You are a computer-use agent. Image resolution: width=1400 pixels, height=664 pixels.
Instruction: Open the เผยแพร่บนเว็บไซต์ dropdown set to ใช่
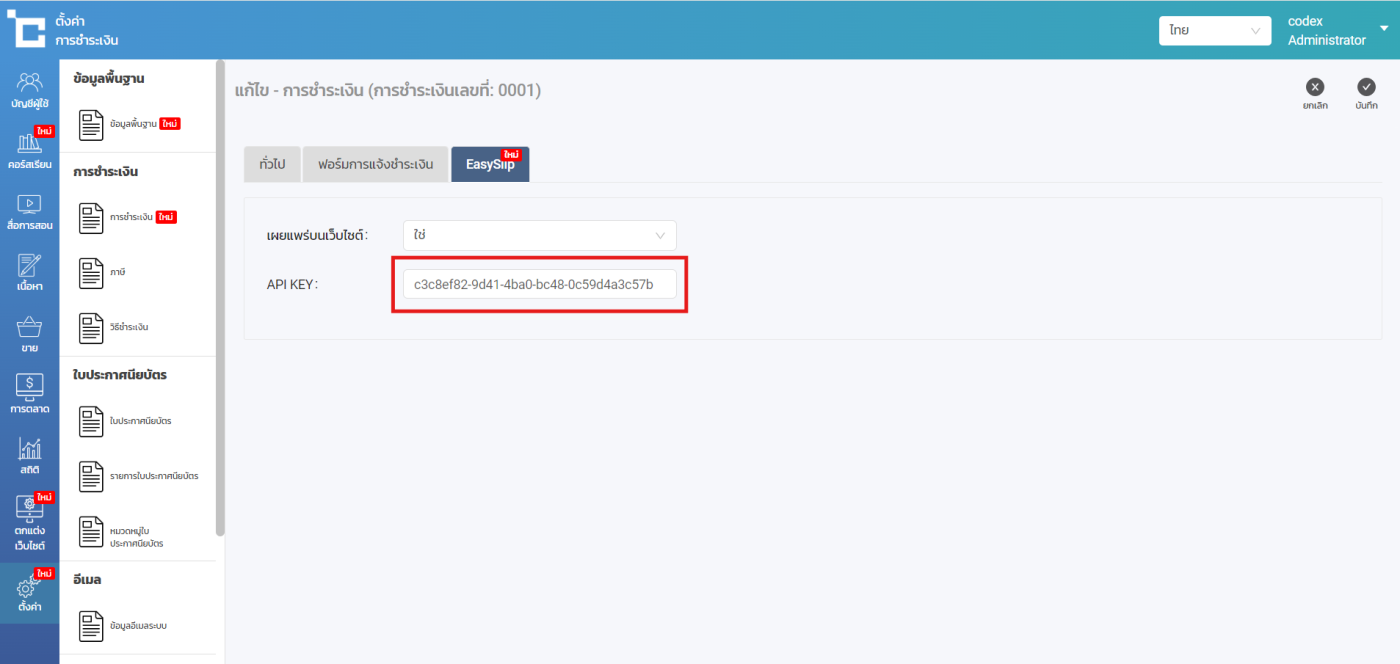coord(539,235)
